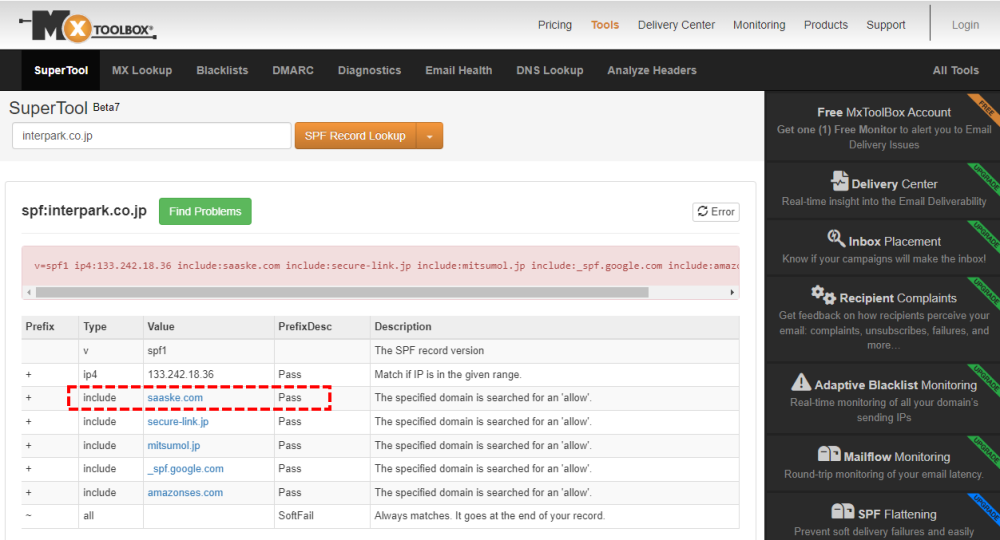
Task: Open the Blacklists tab
Action: [x=222, y=71]
